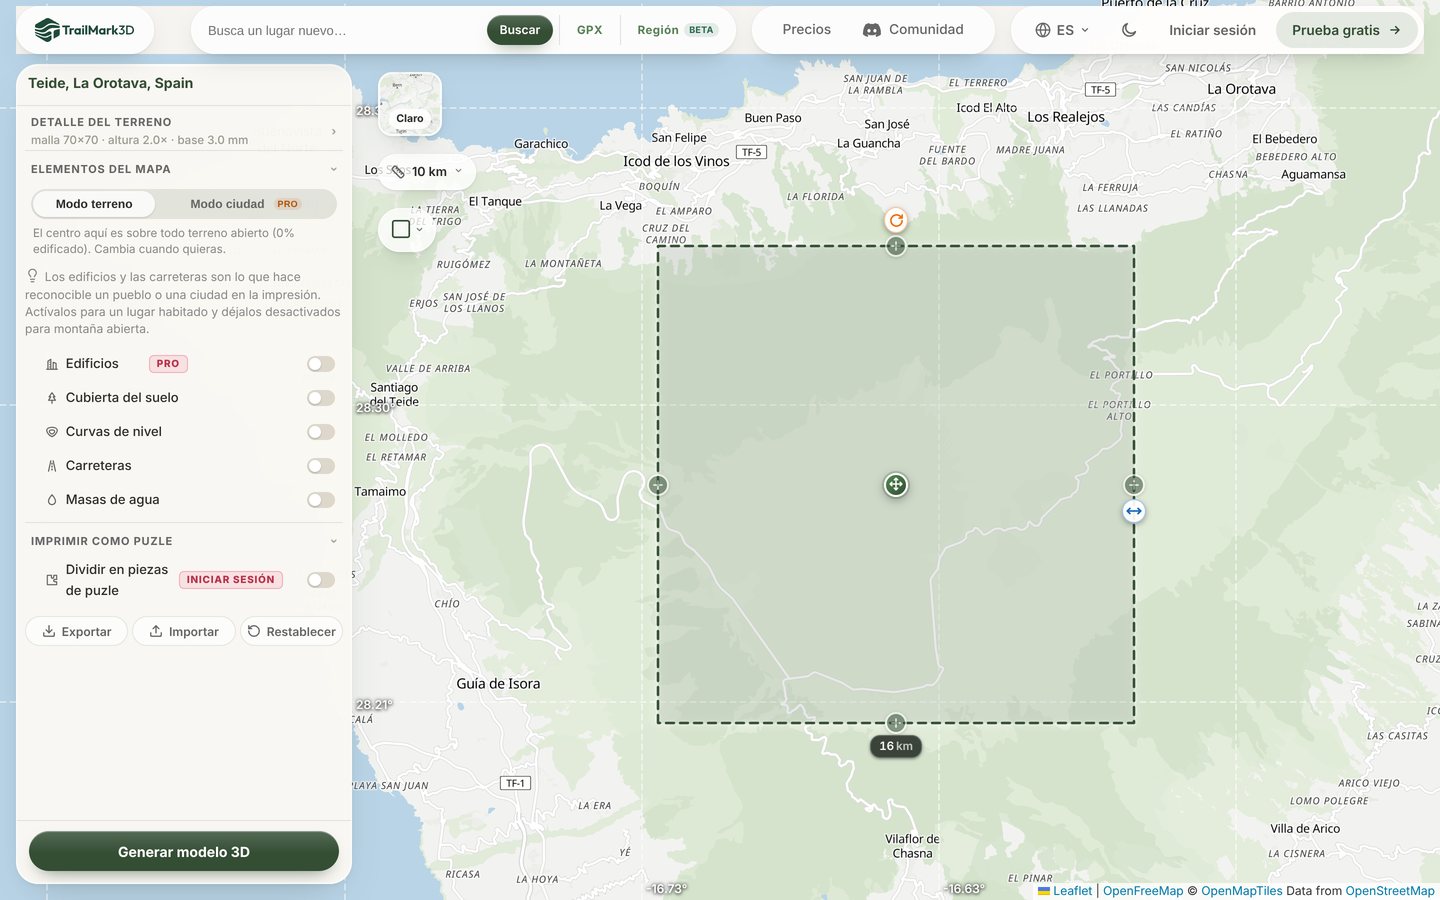1440x900 pixels.
Task: Open the 10 km scale dropdown
Action: (x=427, y=172)
